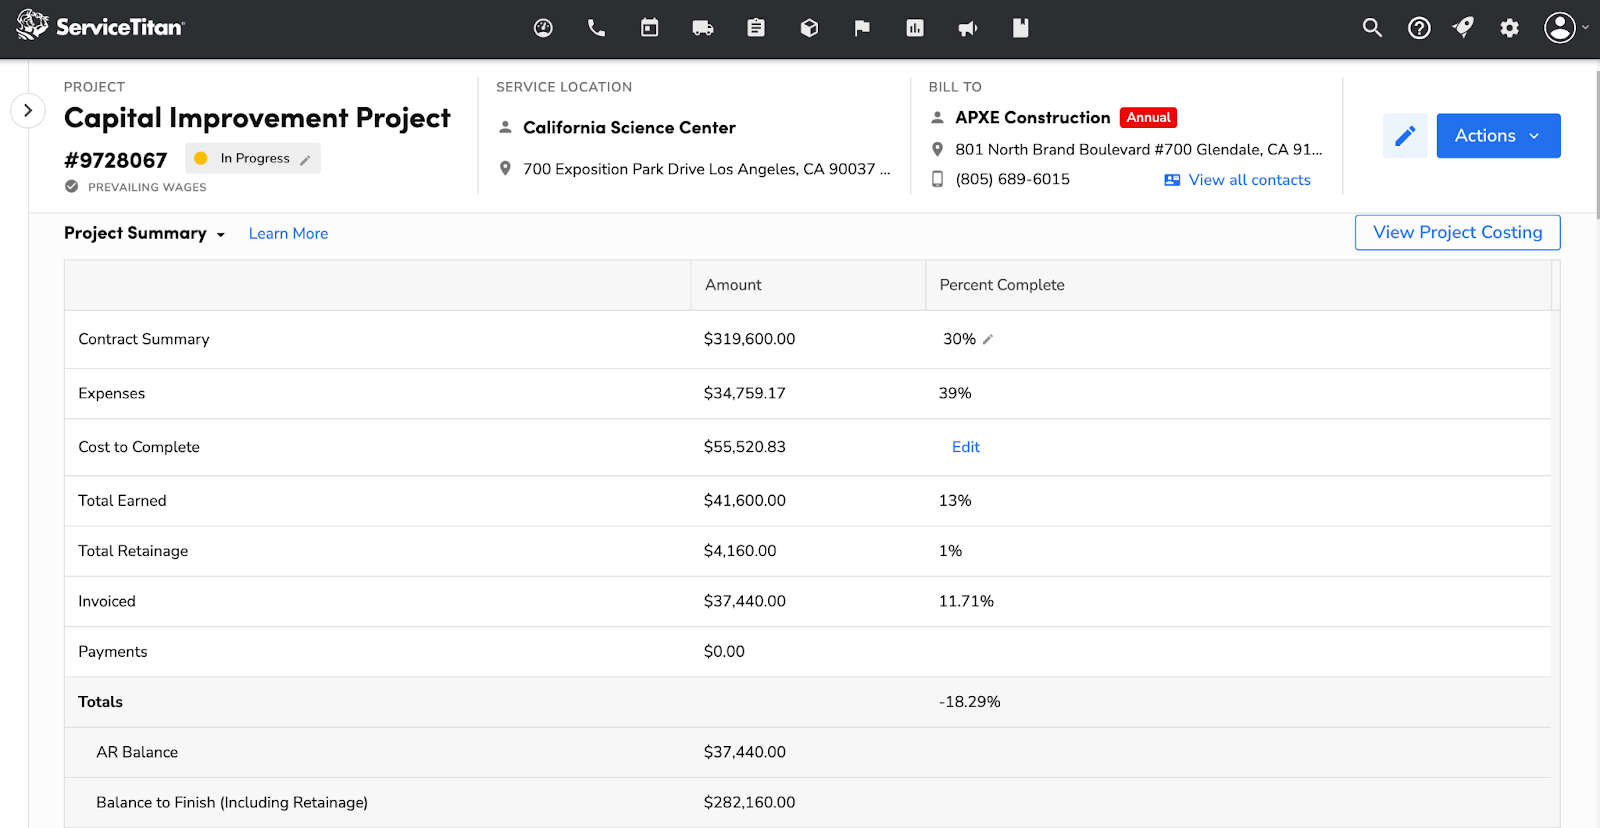This screenshot has height=828, width=1600.
Task: Open the settings gear icon
Action: (1510, 28)
